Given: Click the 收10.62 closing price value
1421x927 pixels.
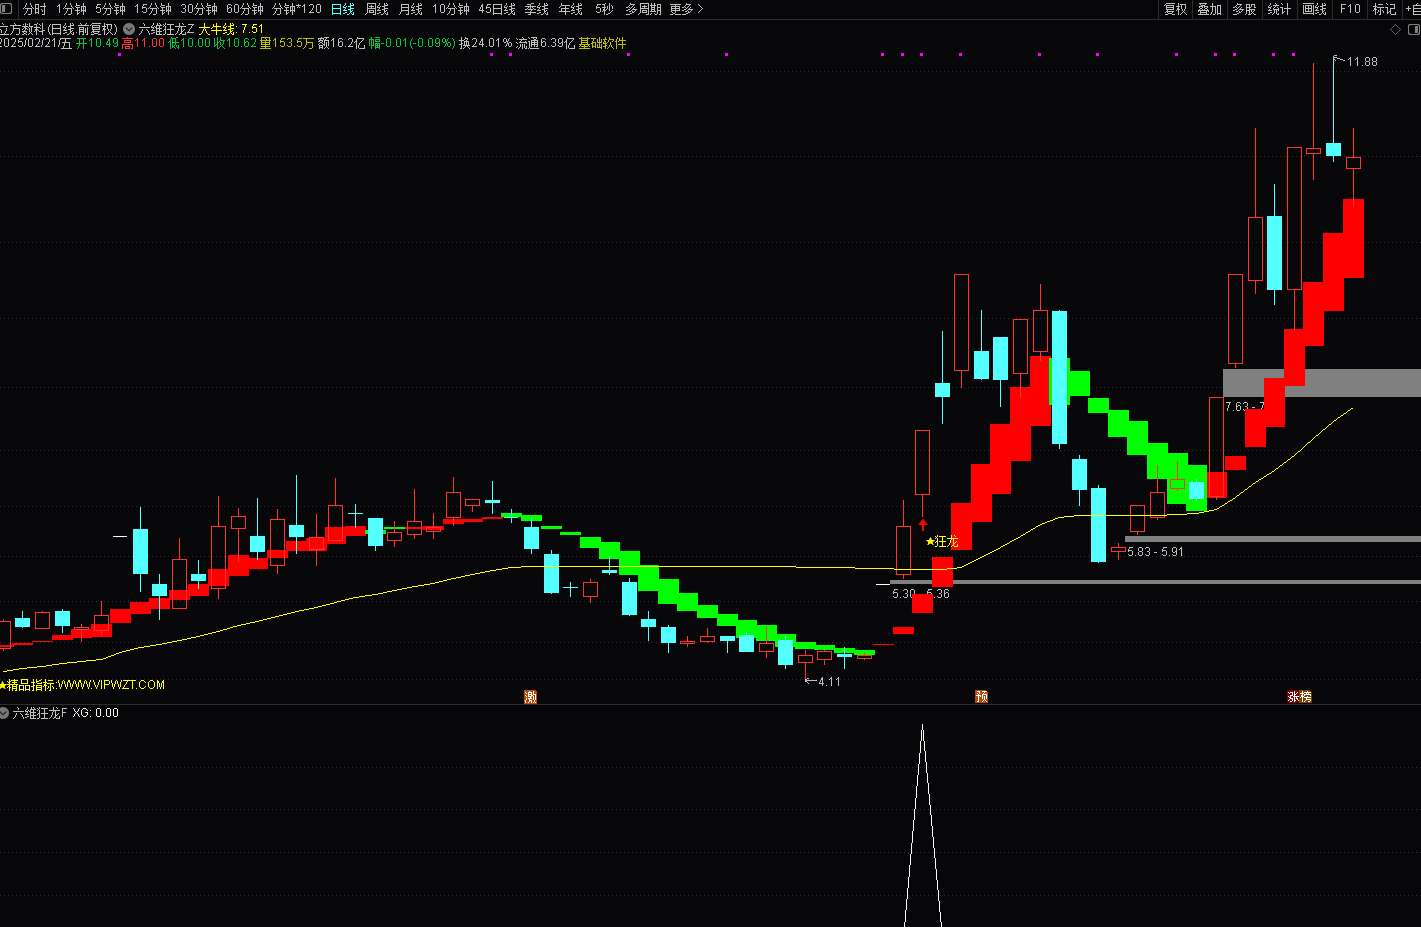Looking at the screenshot, I should point(235,44).
